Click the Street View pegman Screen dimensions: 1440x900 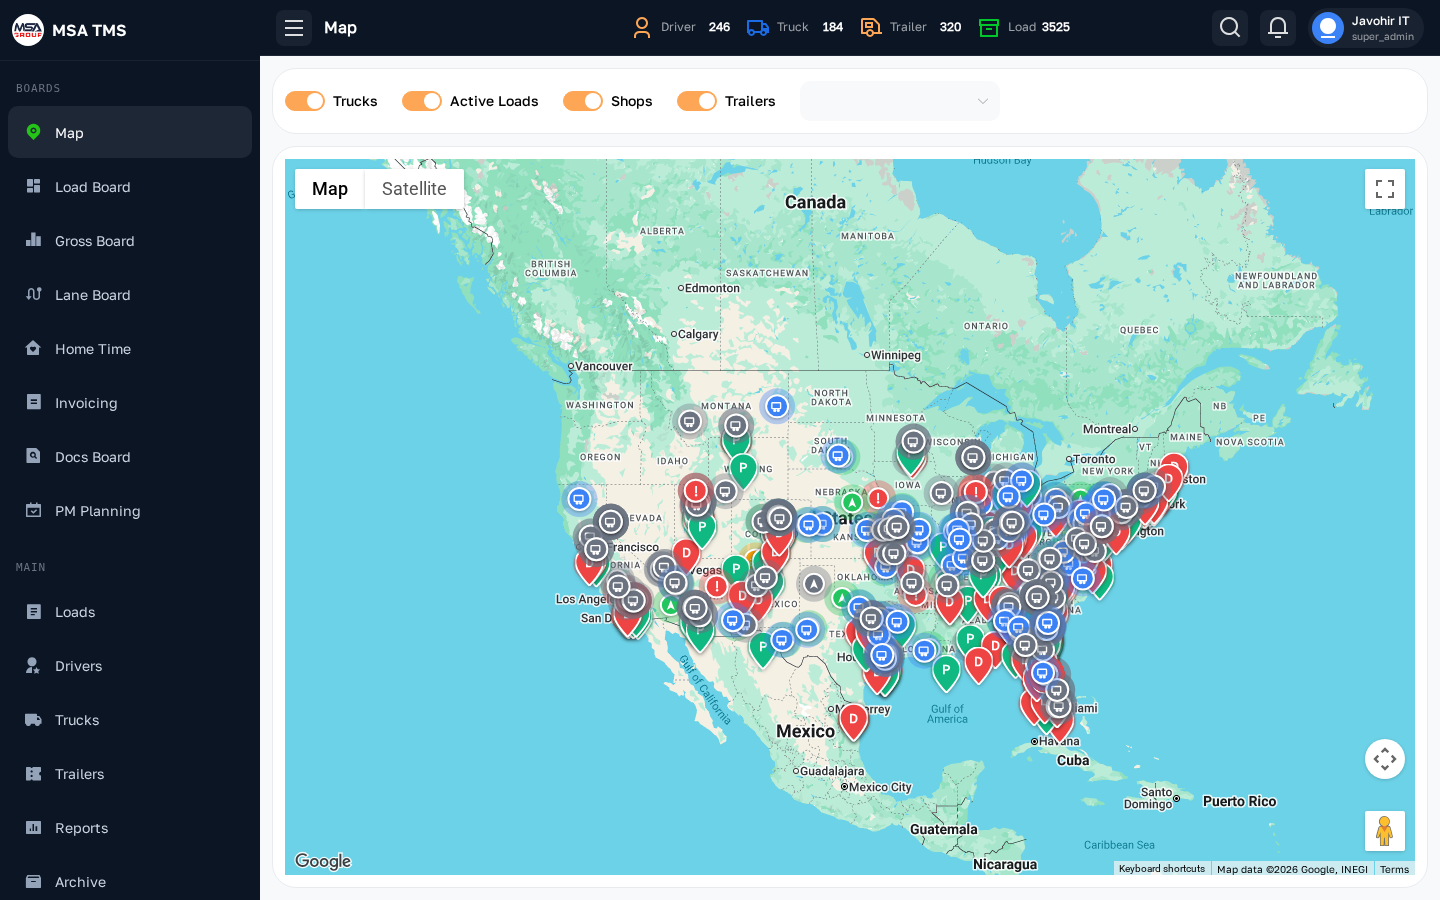(1385, 831)
